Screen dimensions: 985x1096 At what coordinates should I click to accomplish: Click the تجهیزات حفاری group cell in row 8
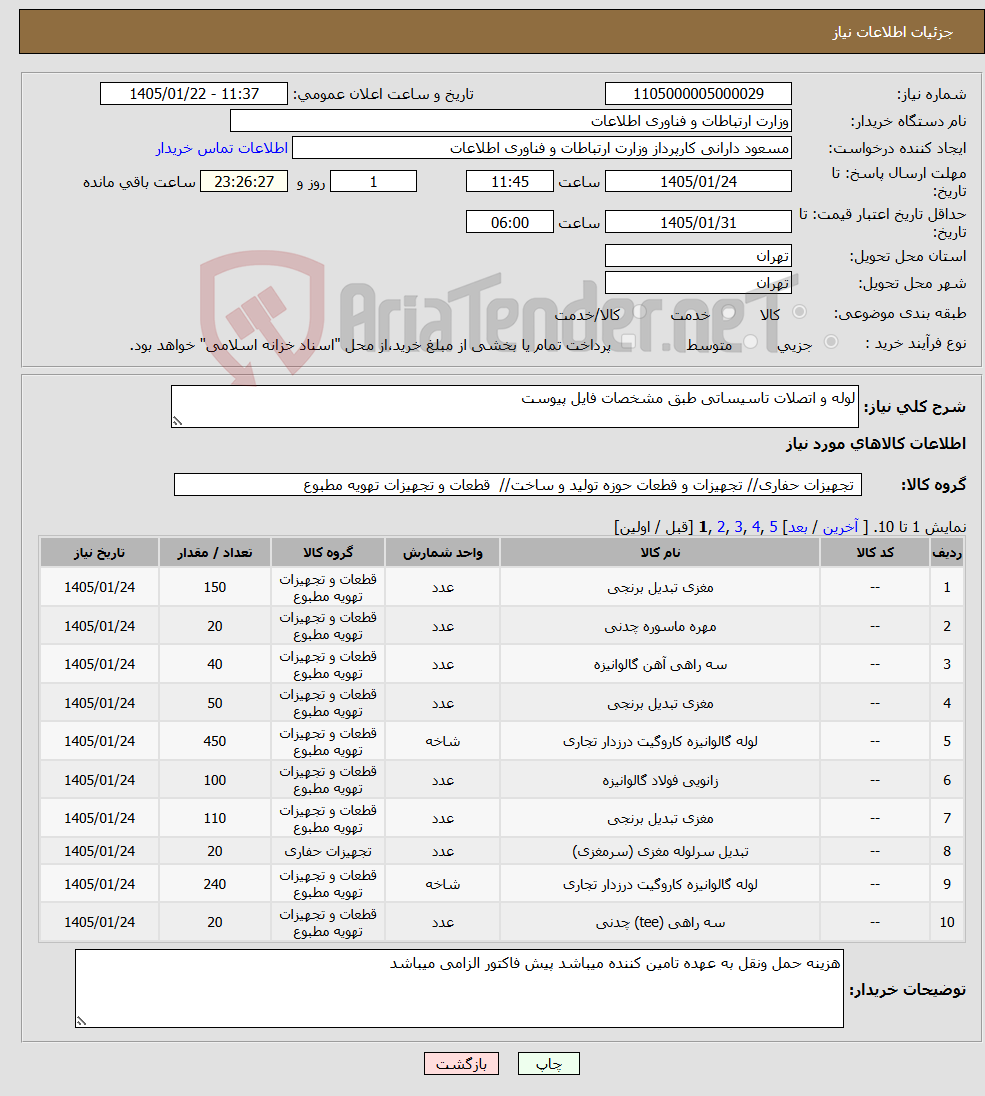(328, 851)
